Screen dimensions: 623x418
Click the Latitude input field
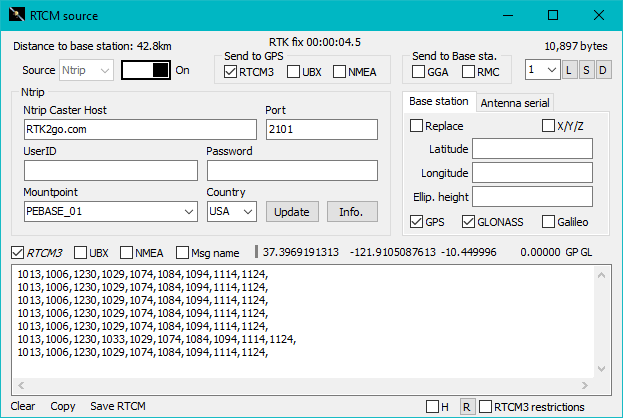click(532, 149)
